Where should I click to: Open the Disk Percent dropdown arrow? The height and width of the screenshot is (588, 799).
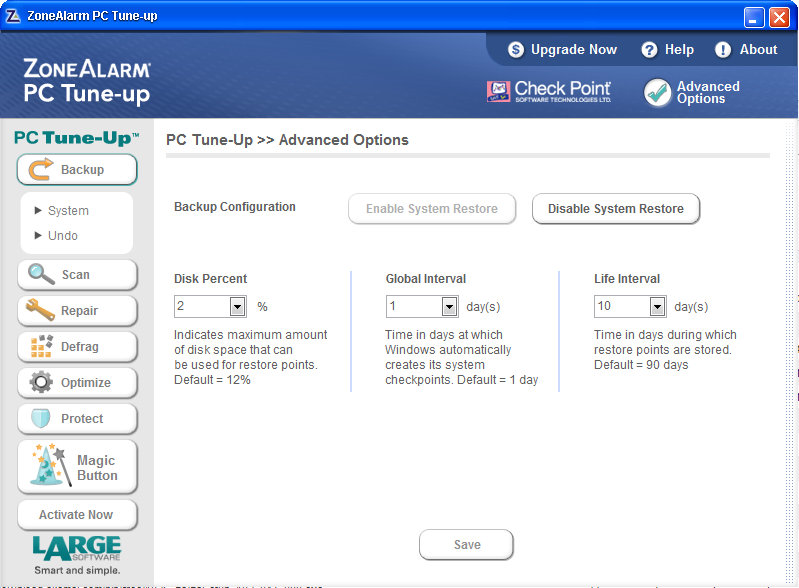pyautogui.click(x=237, y=307)
